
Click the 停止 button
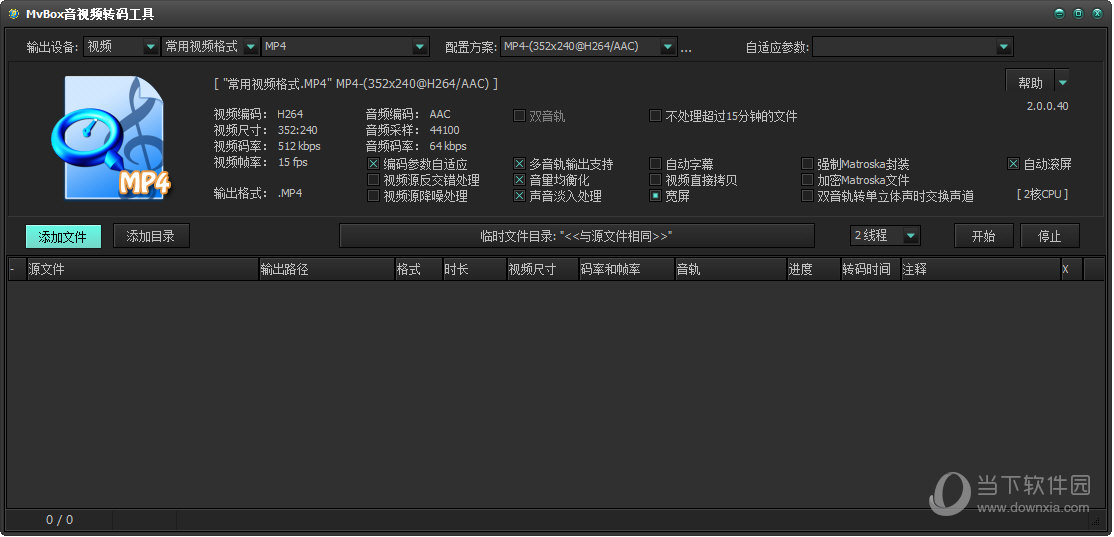1050,237
